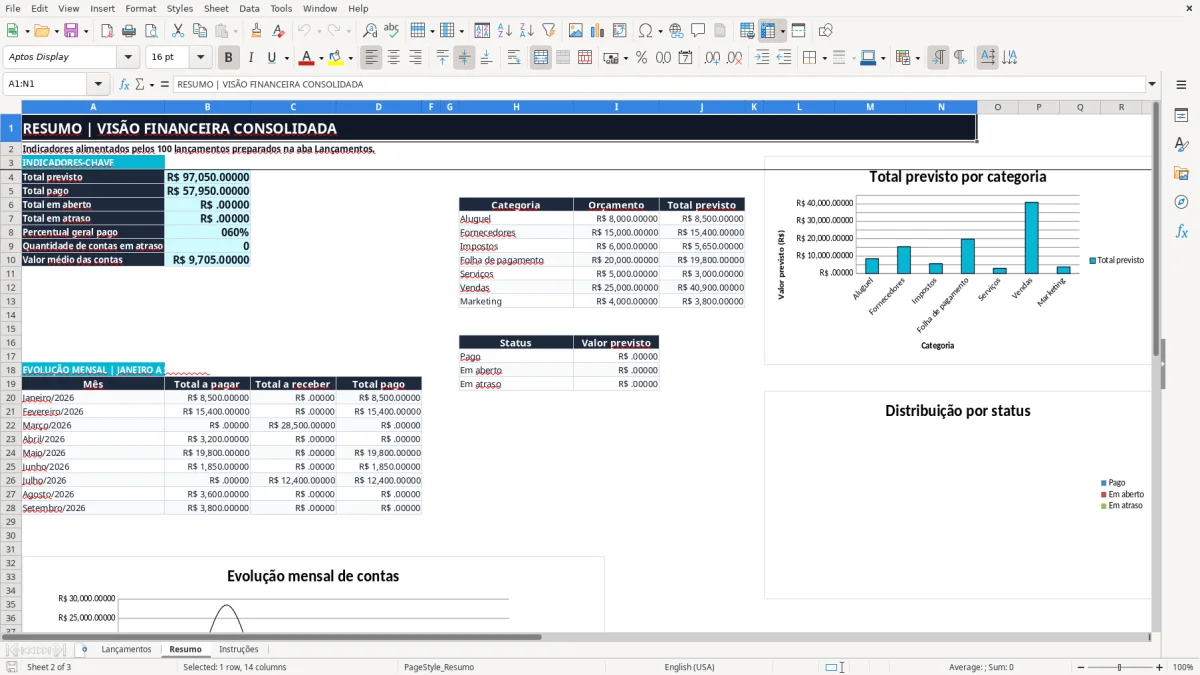Viewport: 1200px width, 675px height.
Task: Open the font size dropdown
Action: pyautogui.click(x=201, y=58)
